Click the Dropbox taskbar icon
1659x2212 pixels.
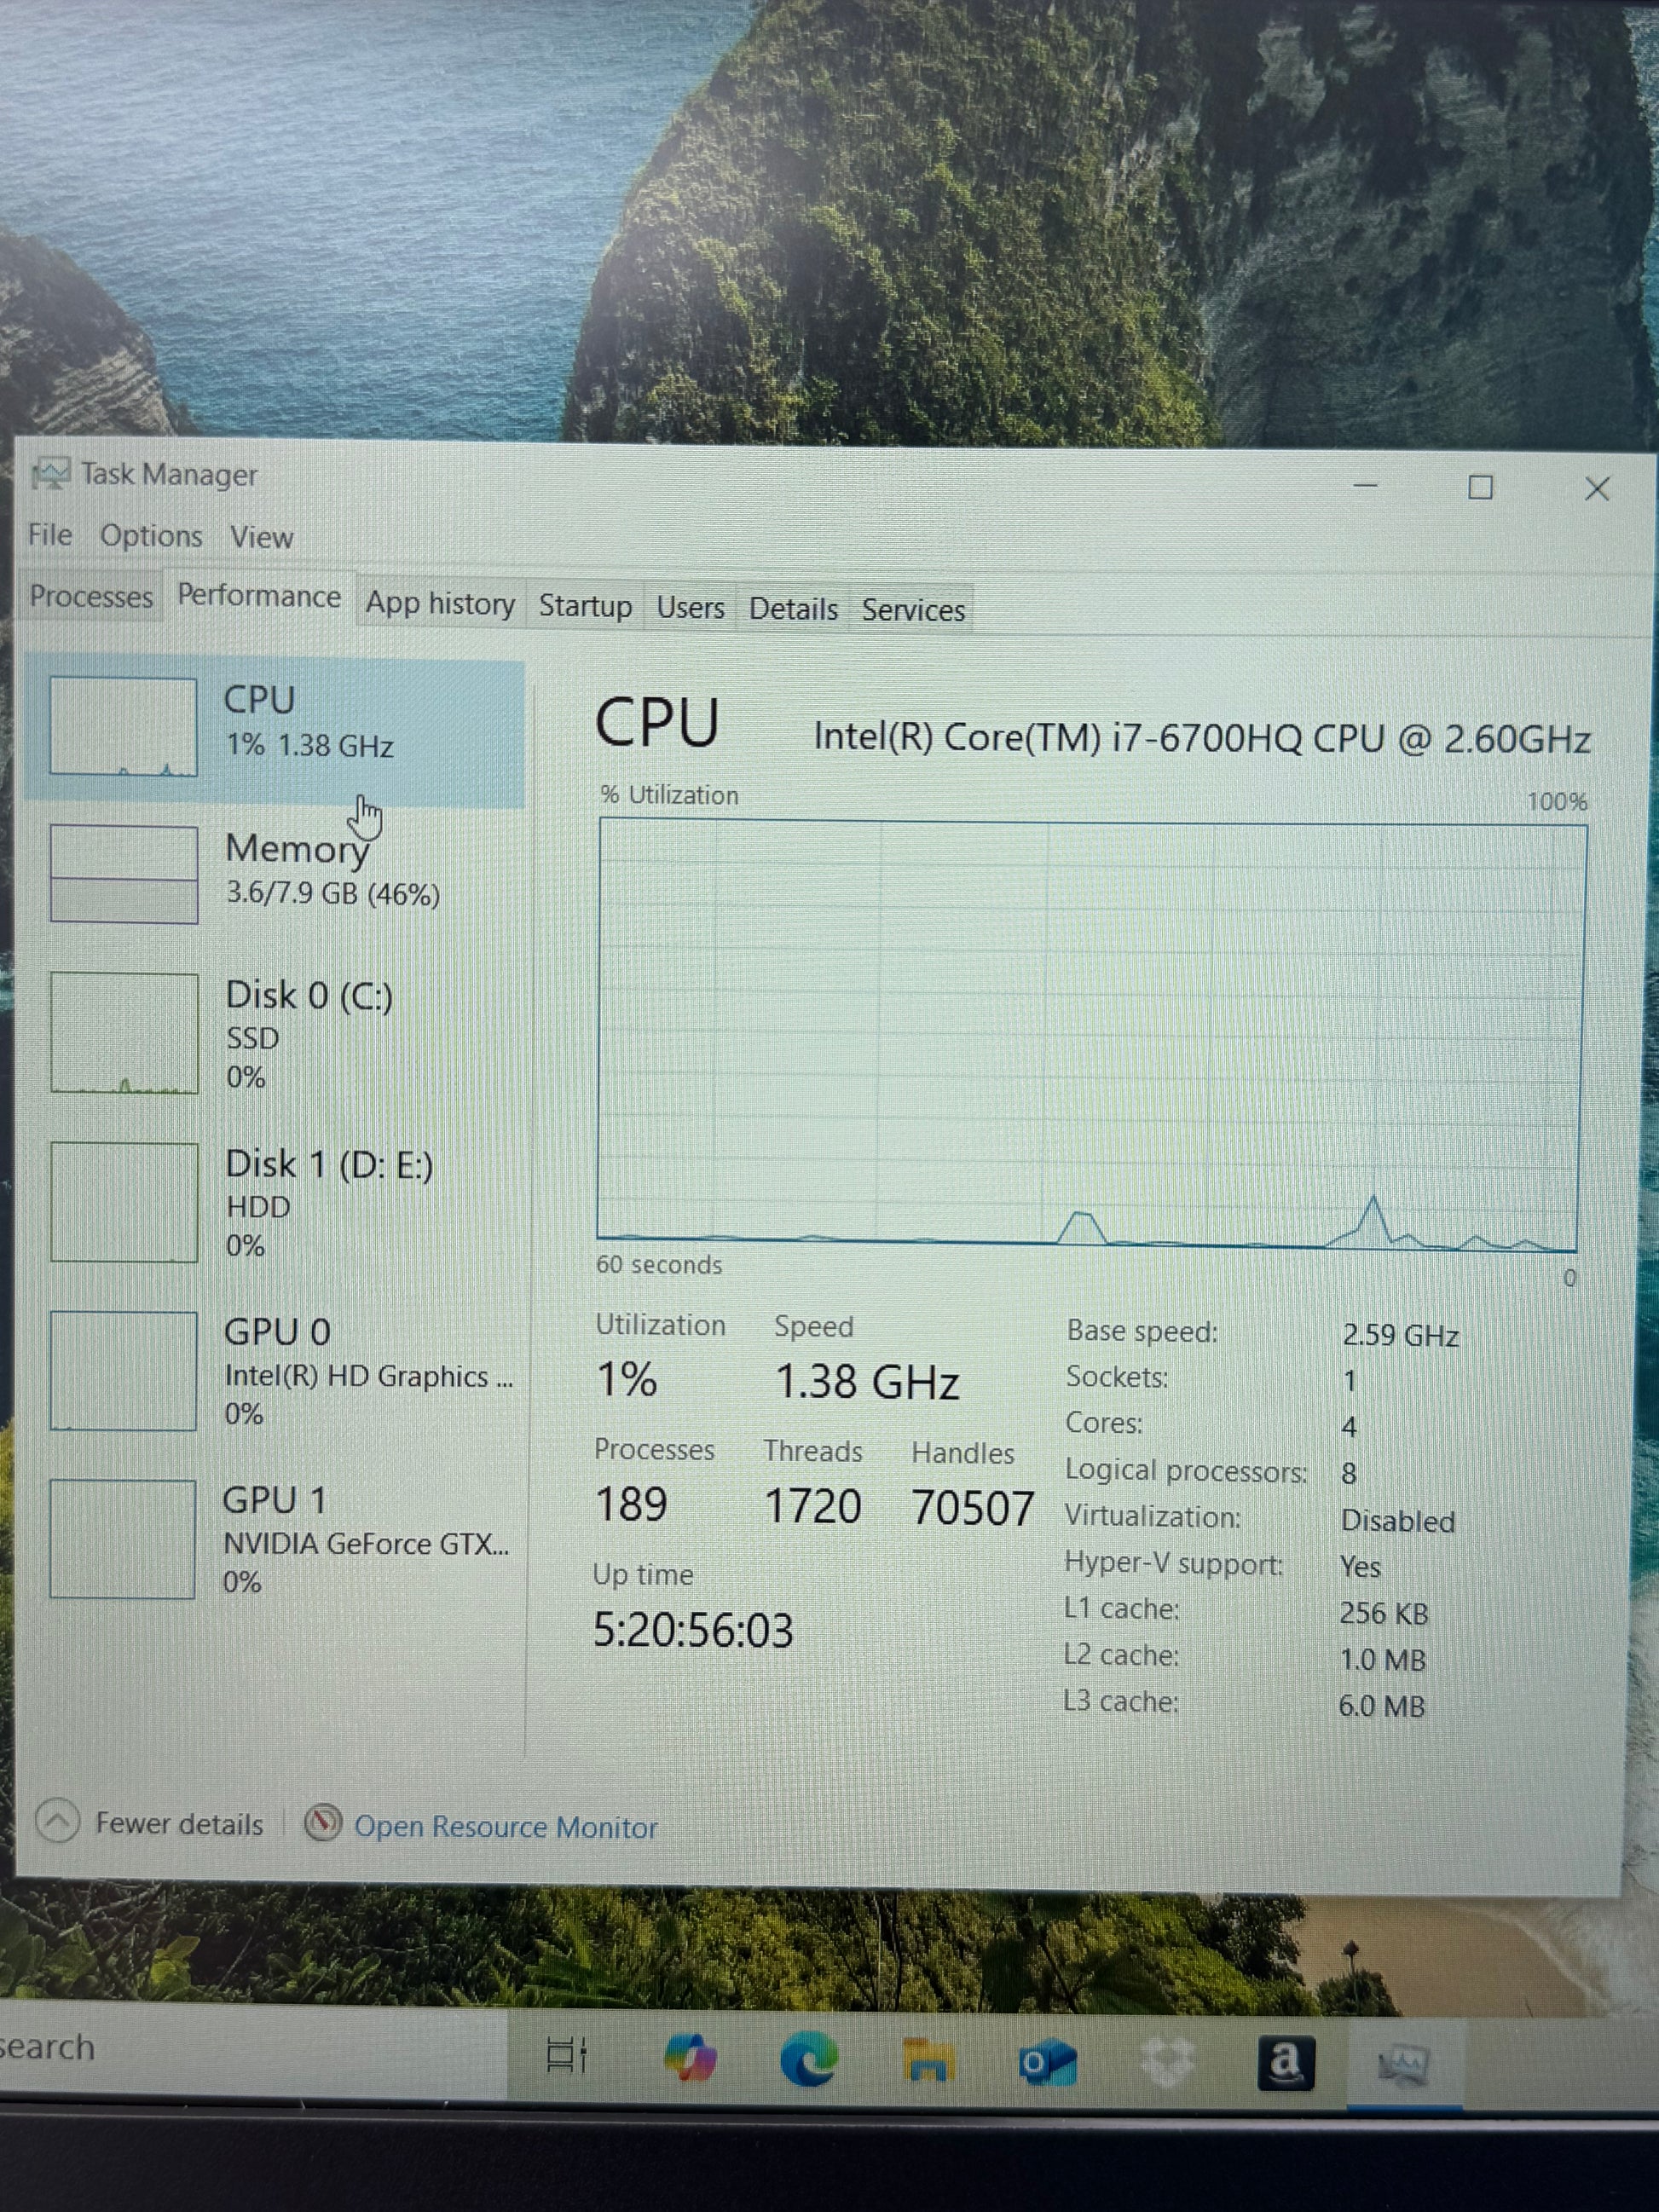tap(1166, 2062)
